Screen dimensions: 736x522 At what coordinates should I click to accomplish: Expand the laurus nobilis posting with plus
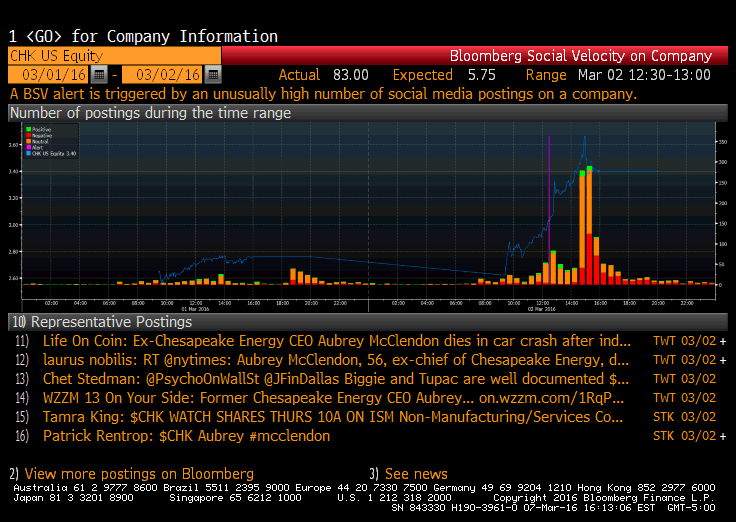point(722,360)
